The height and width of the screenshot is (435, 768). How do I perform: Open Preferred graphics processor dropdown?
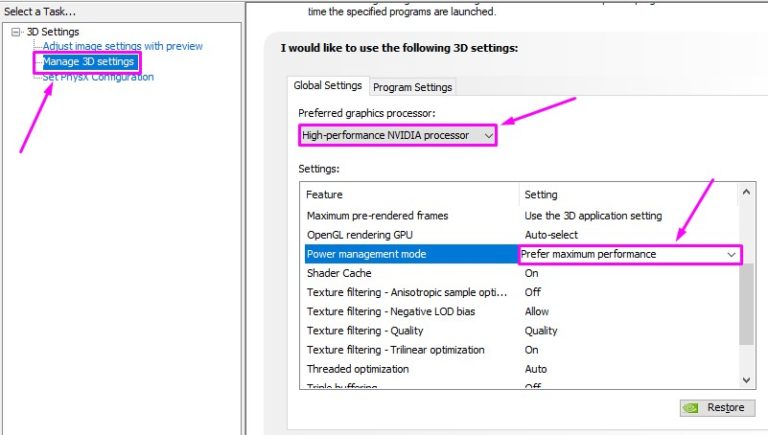click(398, 135)
